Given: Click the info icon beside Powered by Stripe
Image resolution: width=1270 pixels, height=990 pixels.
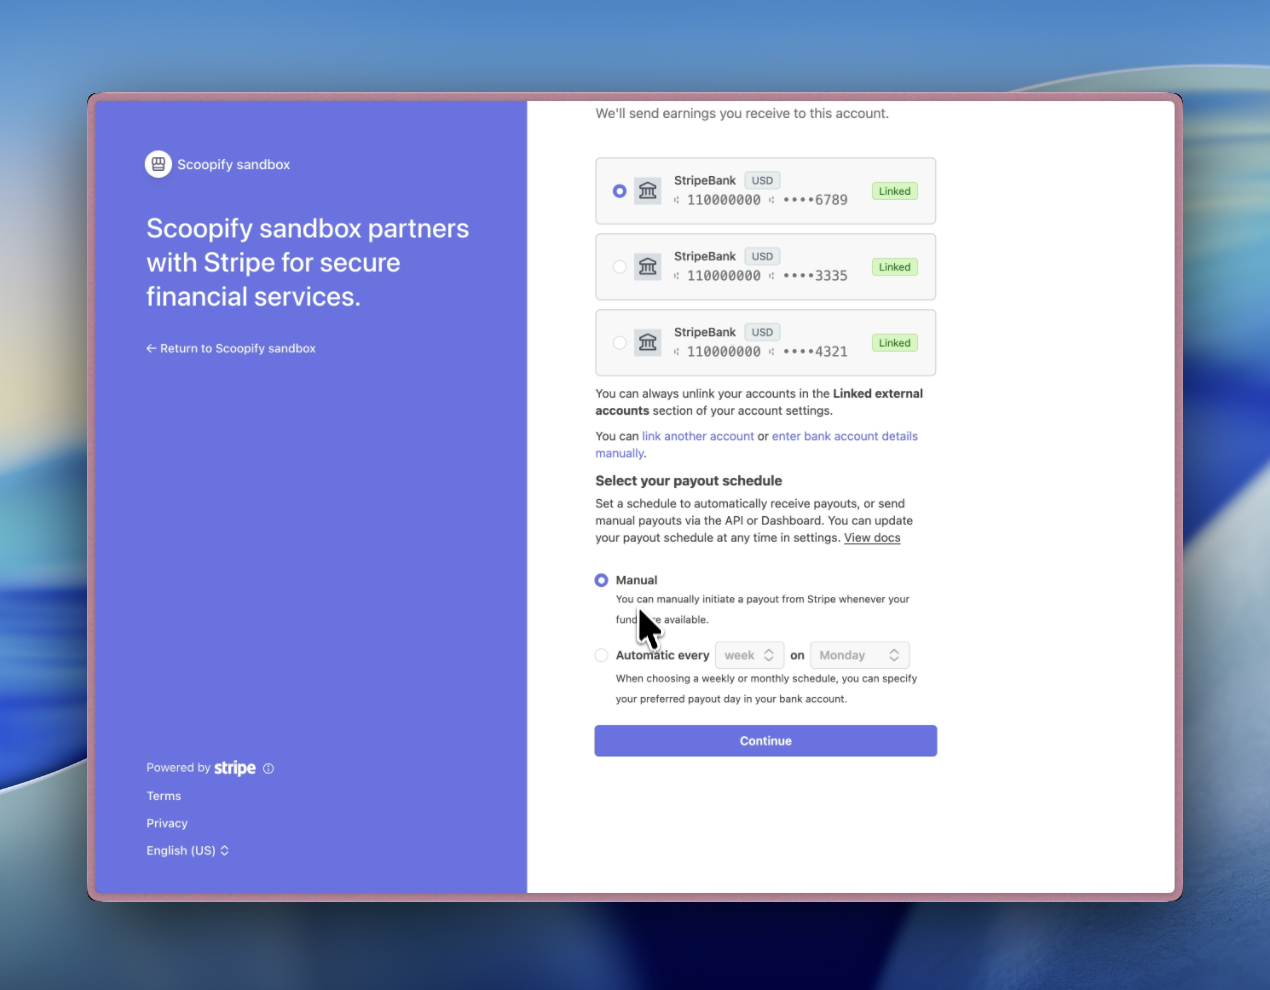Looking at the screenshot, I should tap(268, 769).
